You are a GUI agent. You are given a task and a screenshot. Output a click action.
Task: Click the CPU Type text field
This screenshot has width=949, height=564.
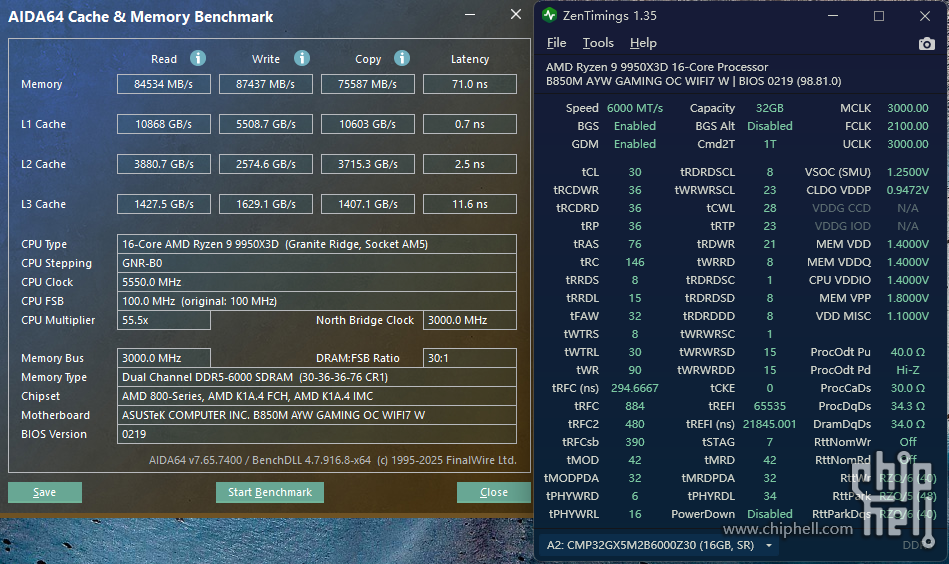[317, 244]
